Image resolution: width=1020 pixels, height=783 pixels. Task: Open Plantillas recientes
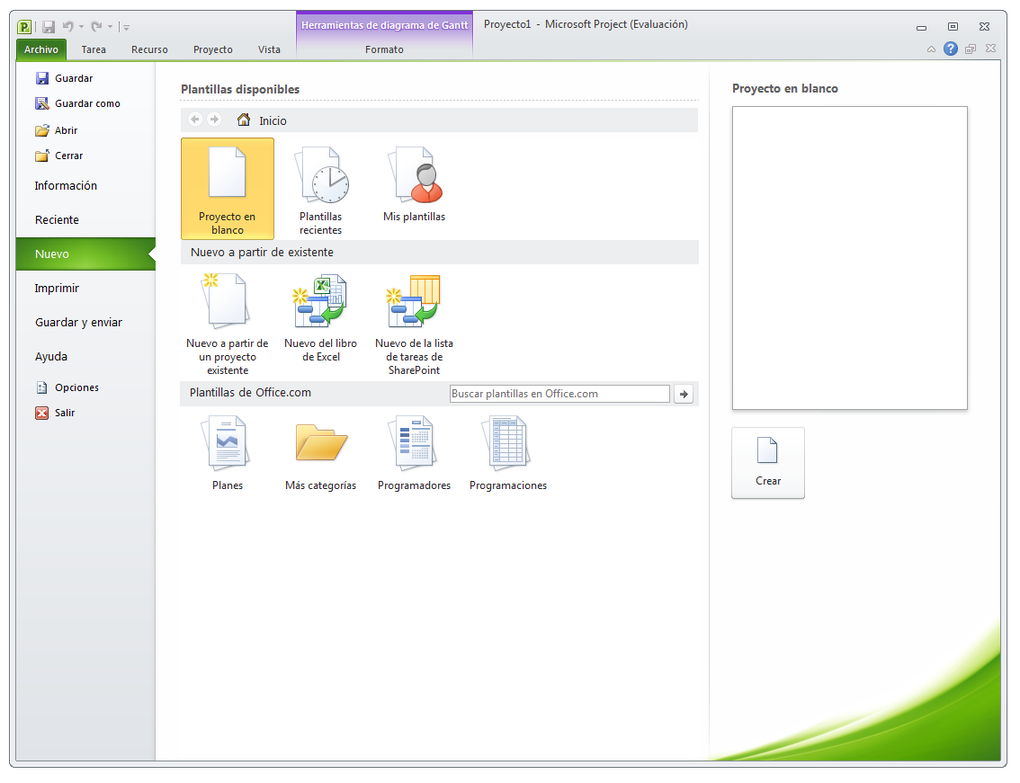[x=321, y=190]
